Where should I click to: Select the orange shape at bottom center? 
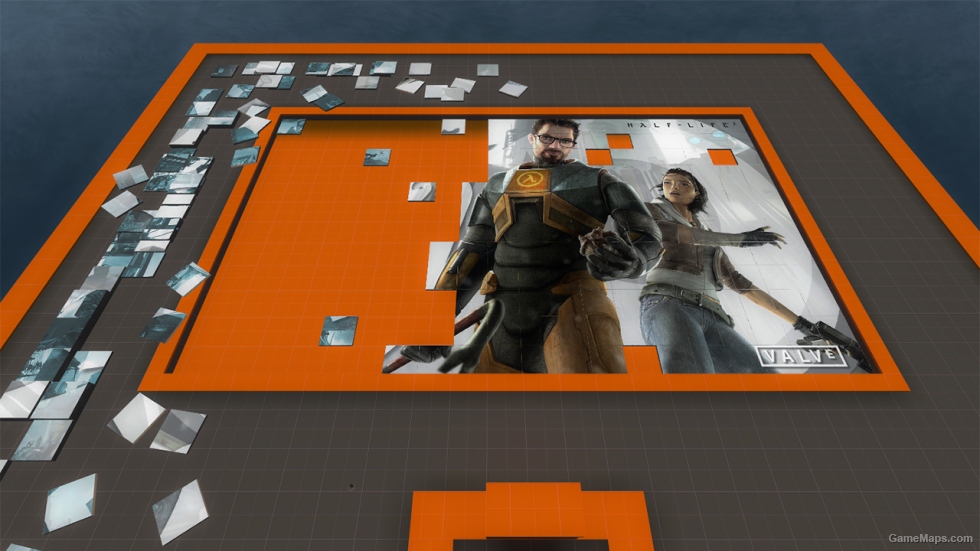[529, 517]
